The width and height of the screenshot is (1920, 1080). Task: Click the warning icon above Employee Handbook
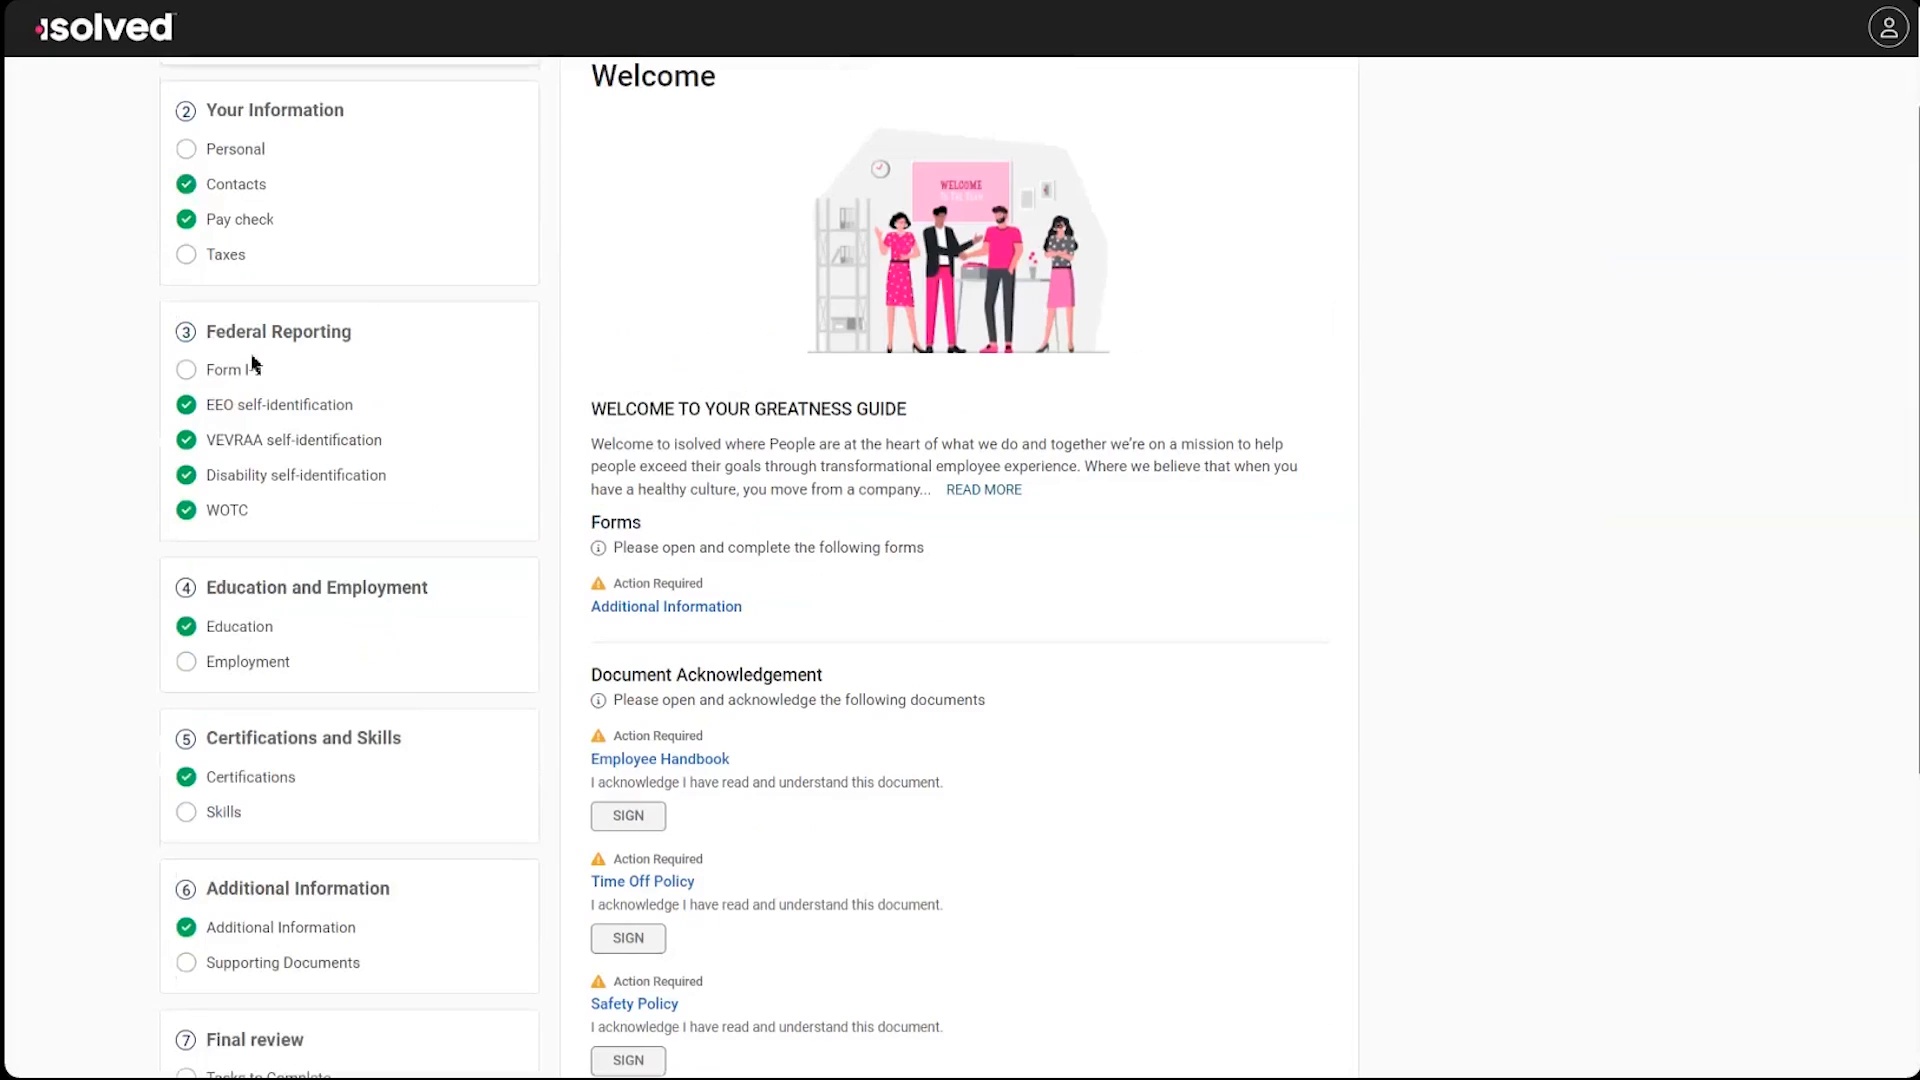(x=598, y=736)
